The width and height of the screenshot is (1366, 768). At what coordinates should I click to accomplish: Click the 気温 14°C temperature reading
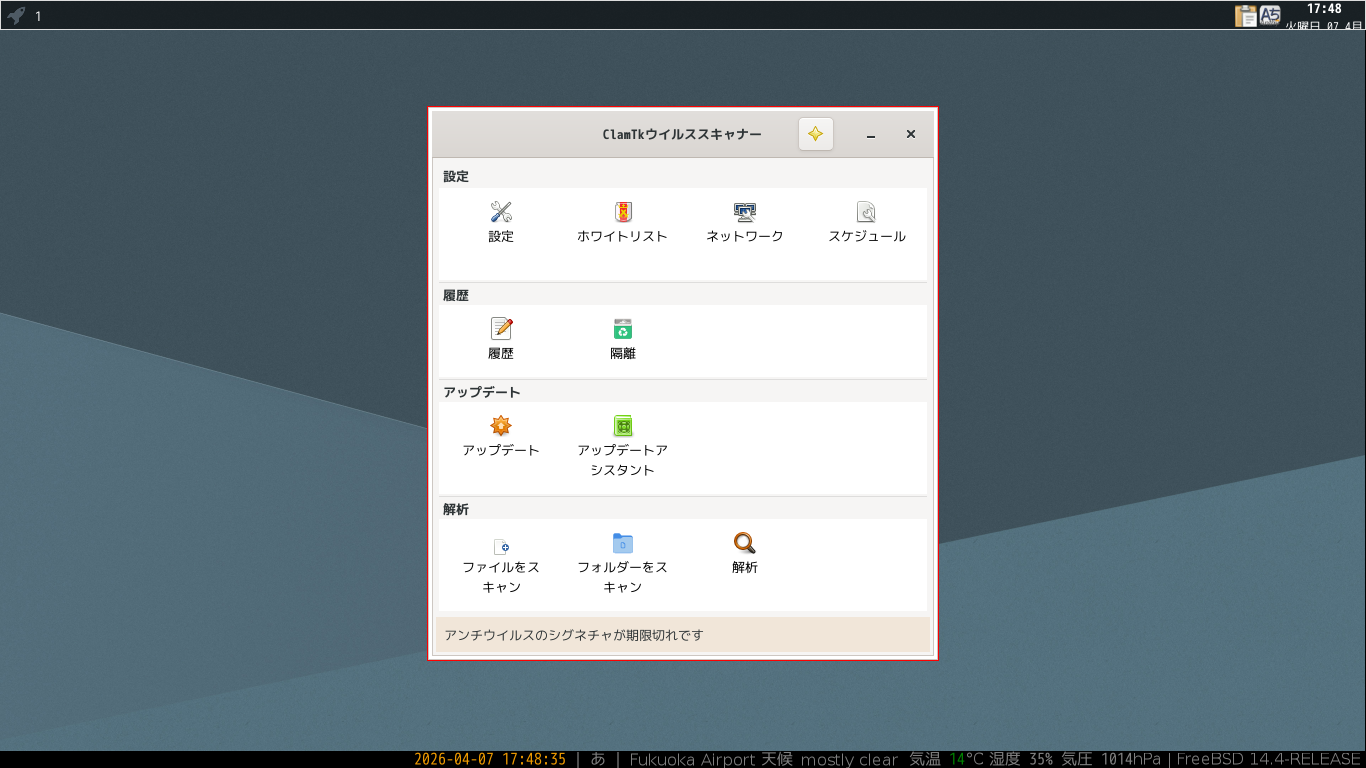pyautogui.click(x=947, y=759)
